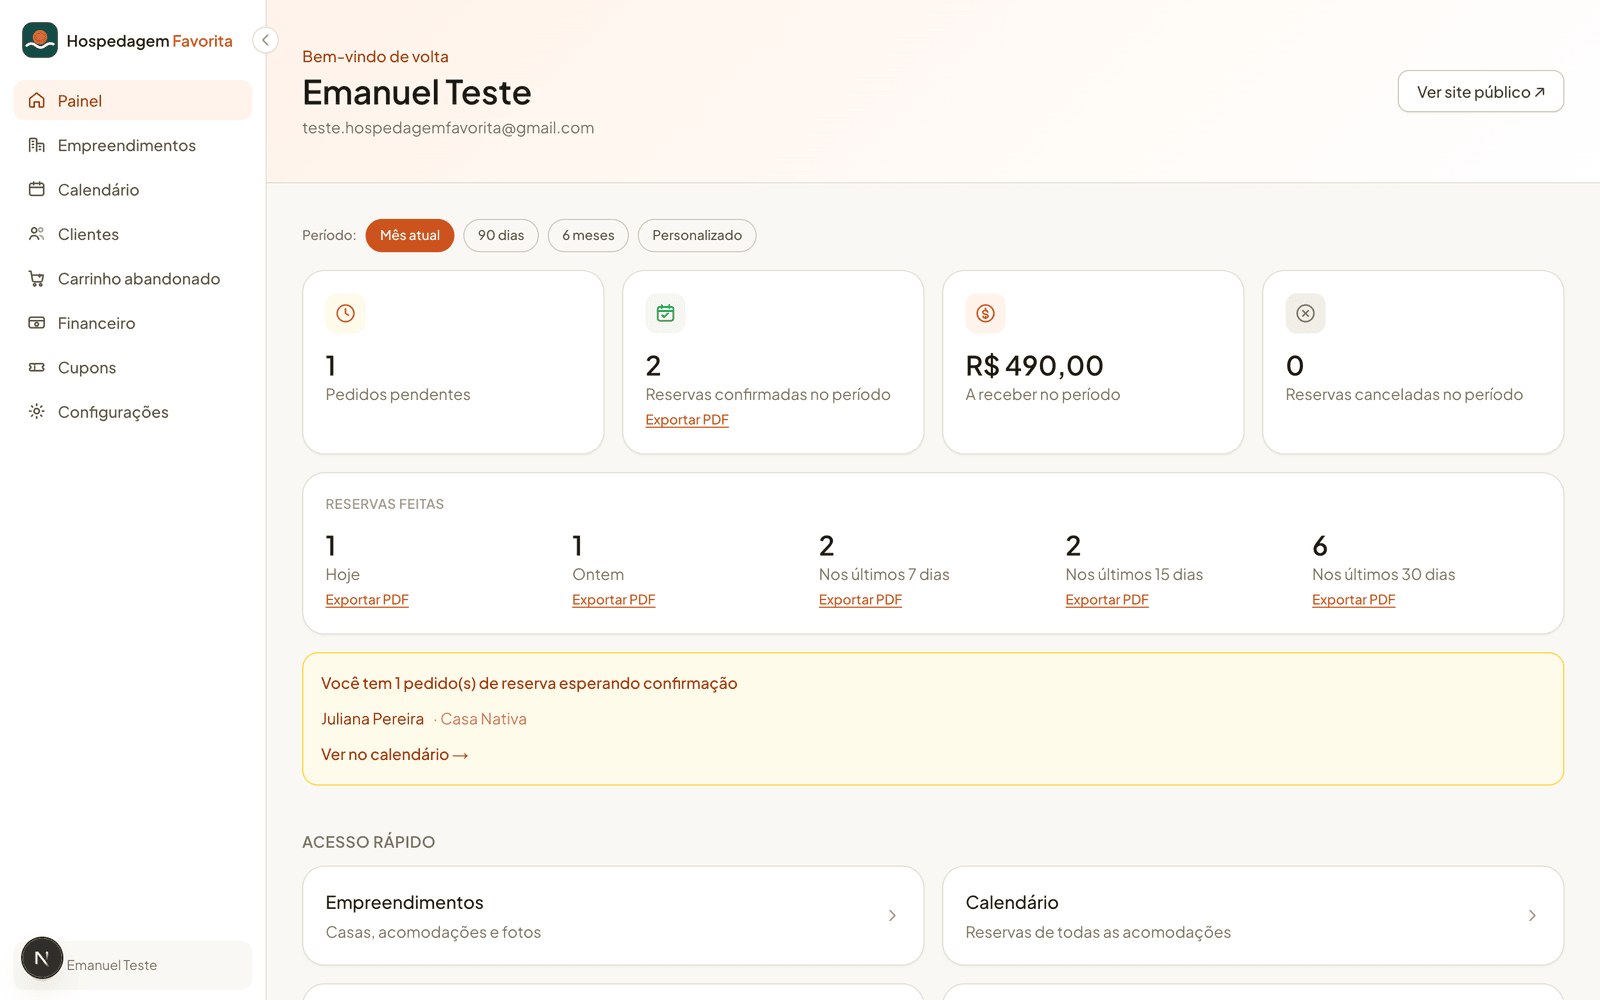Select the 90 dias period filter
Screen dimensions: 1600x1000
coord(501,235)
